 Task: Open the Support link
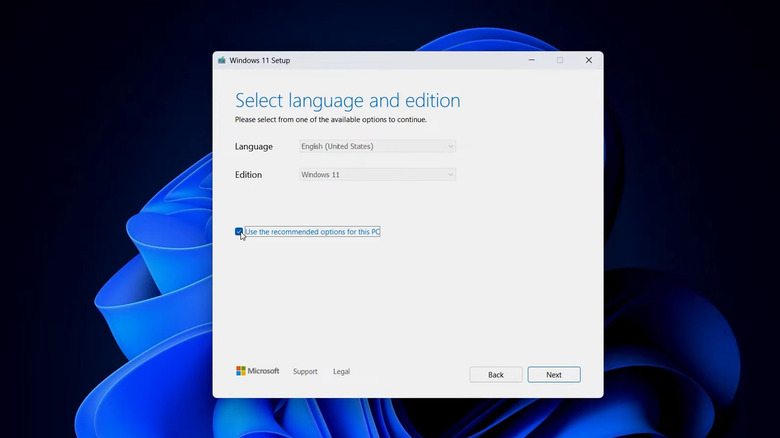pyautogui.click(x=305, y=371)
